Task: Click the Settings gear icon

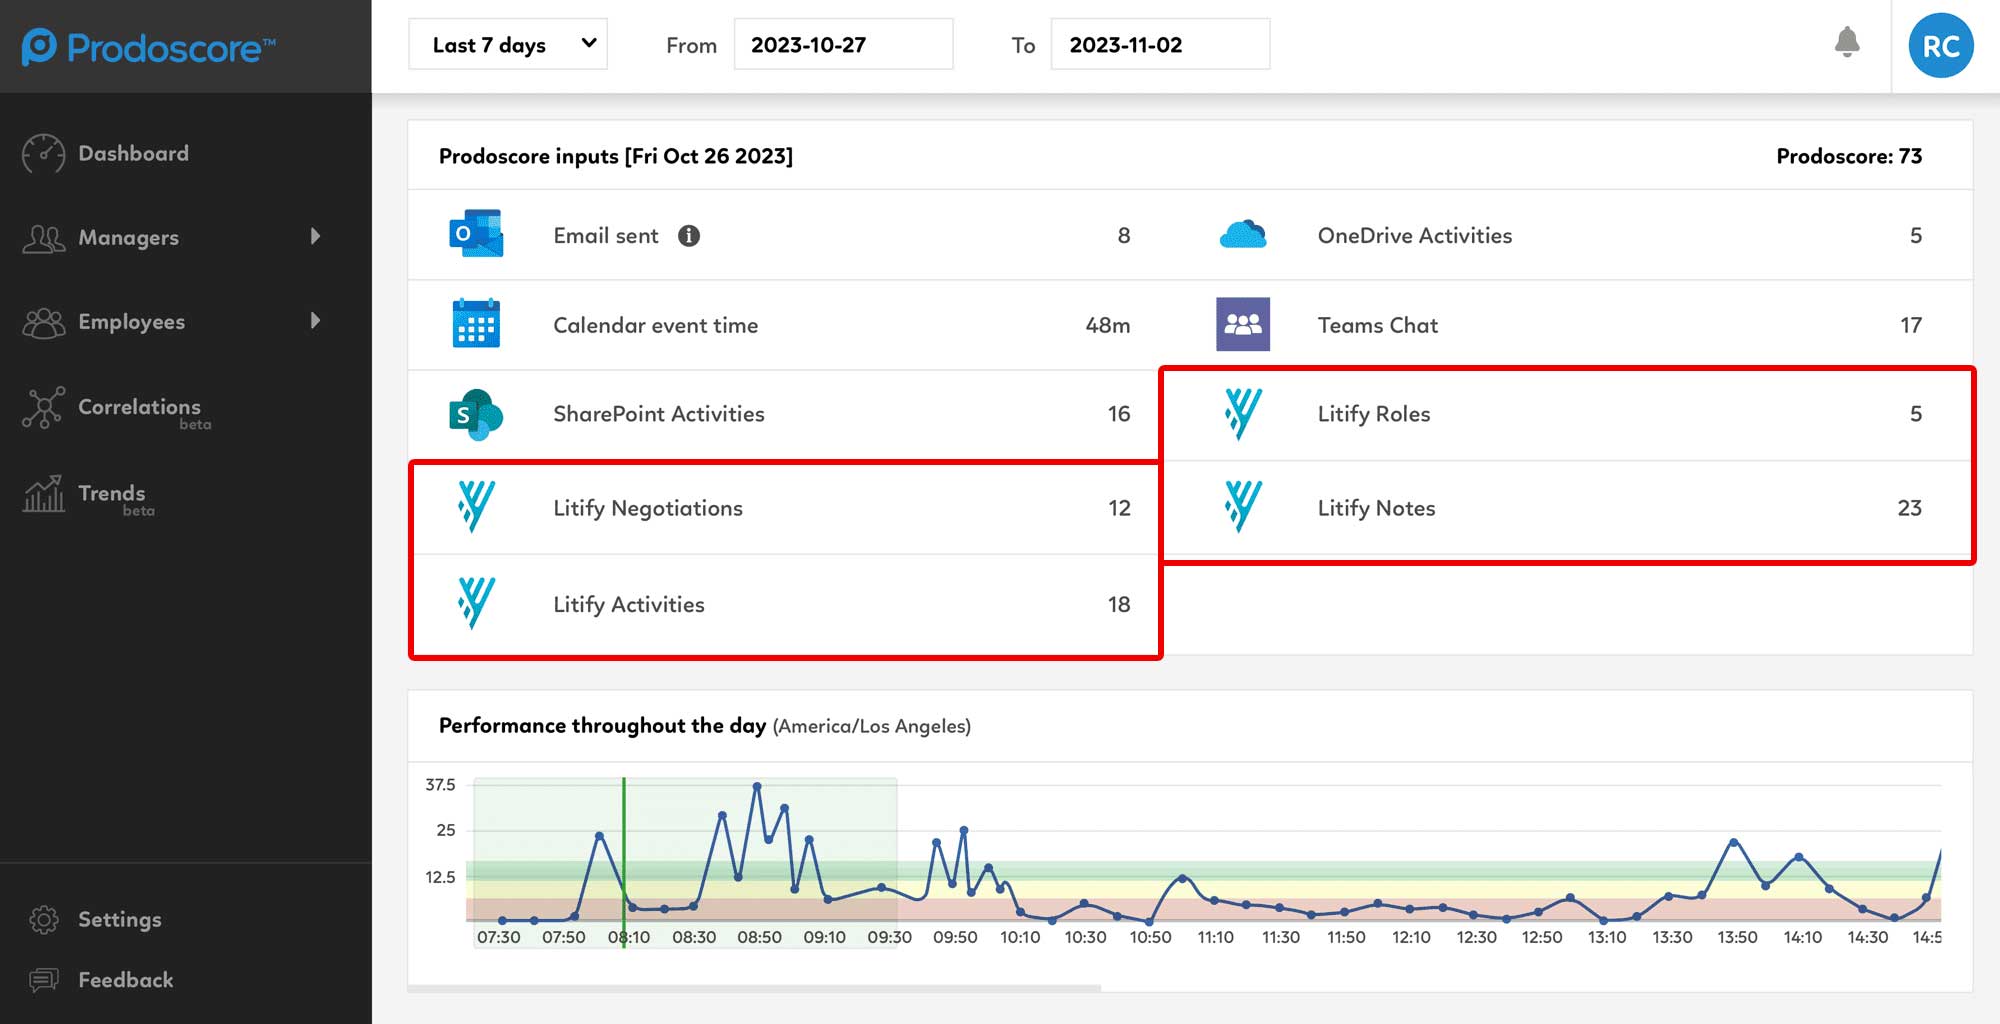Action: pyautogui.click(x=43, y=919)
